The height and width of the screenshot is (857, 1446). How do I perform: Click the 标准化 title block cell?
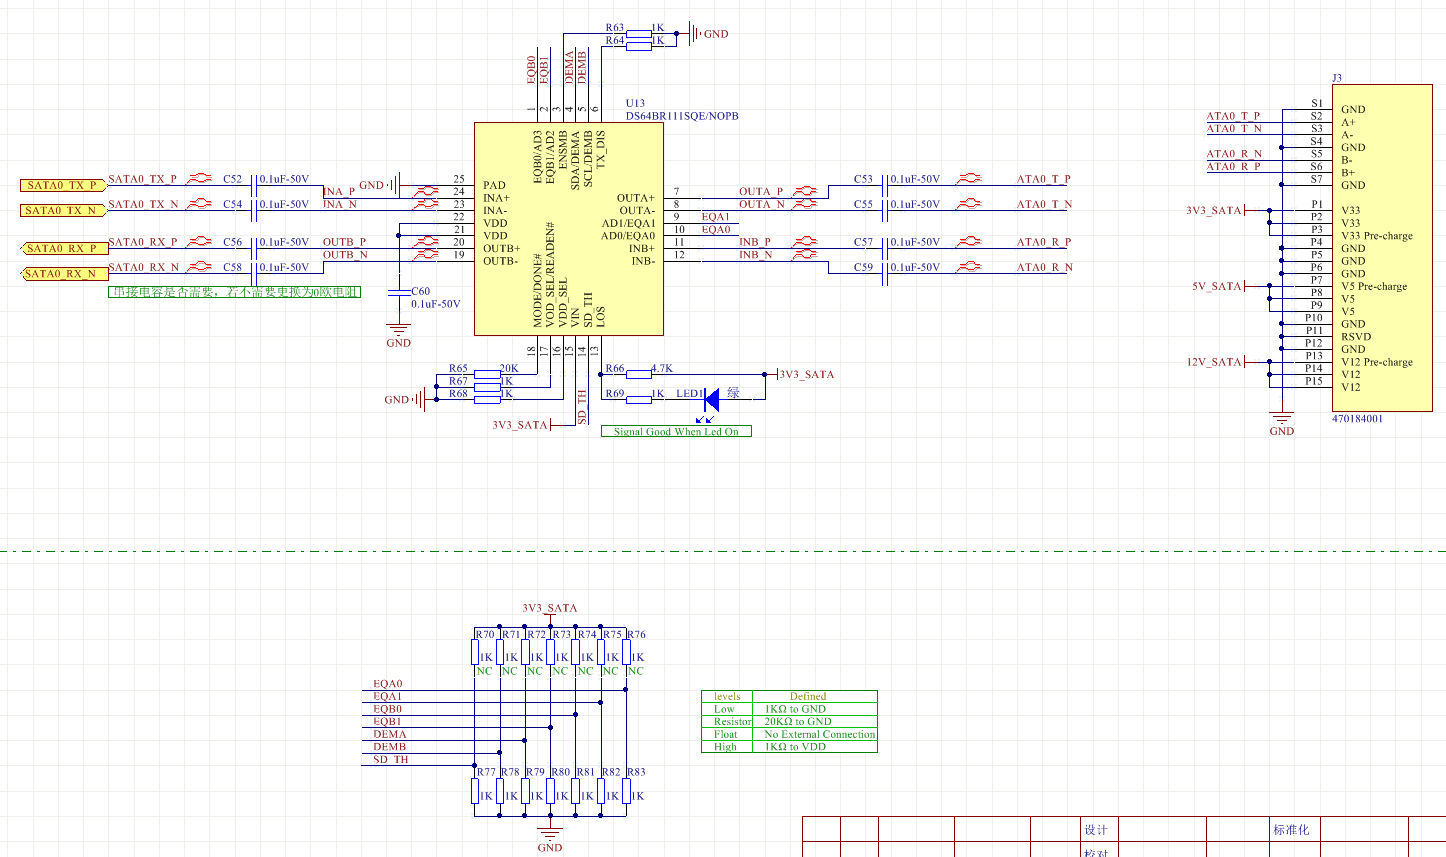point(1291,829)
